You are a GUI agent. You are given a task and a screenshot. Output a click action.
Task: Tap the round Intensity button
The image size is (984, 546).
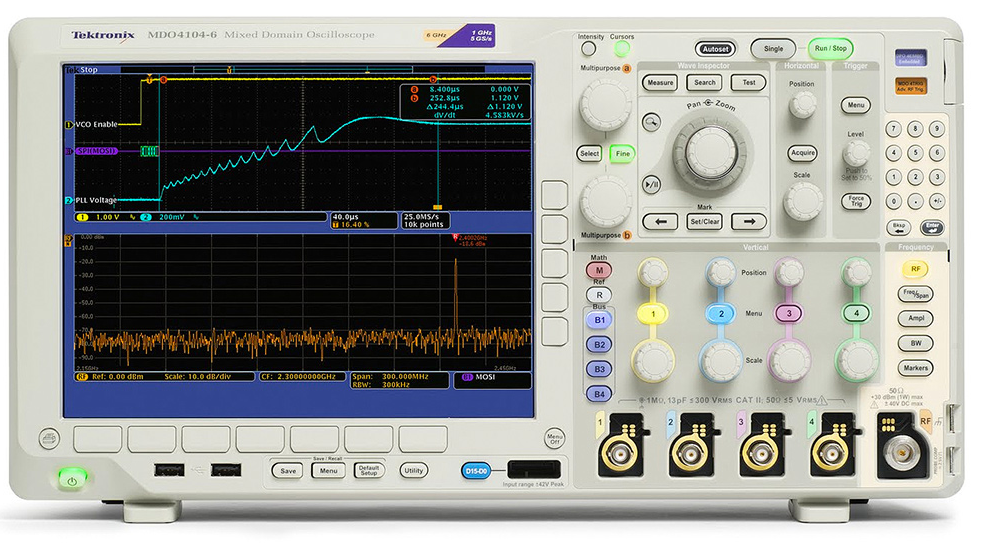[x=589, y=48]
